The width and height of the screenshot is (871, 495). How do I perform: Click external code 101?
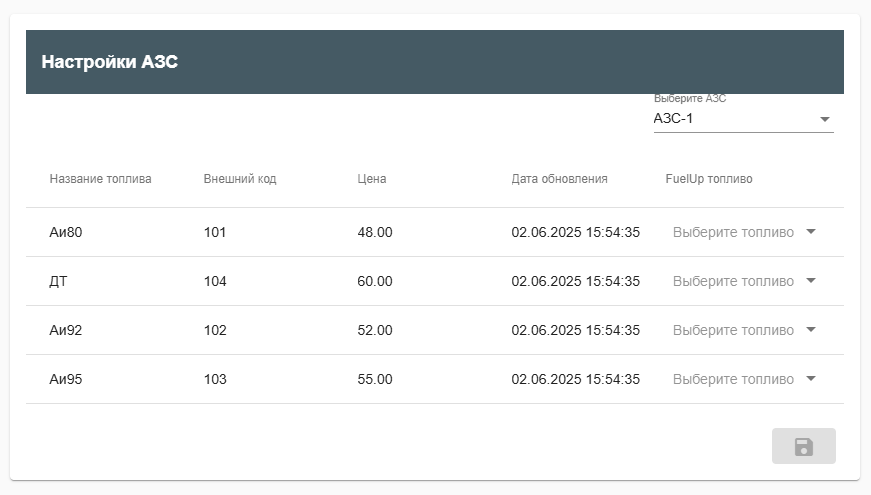click(x=215, y=232)
